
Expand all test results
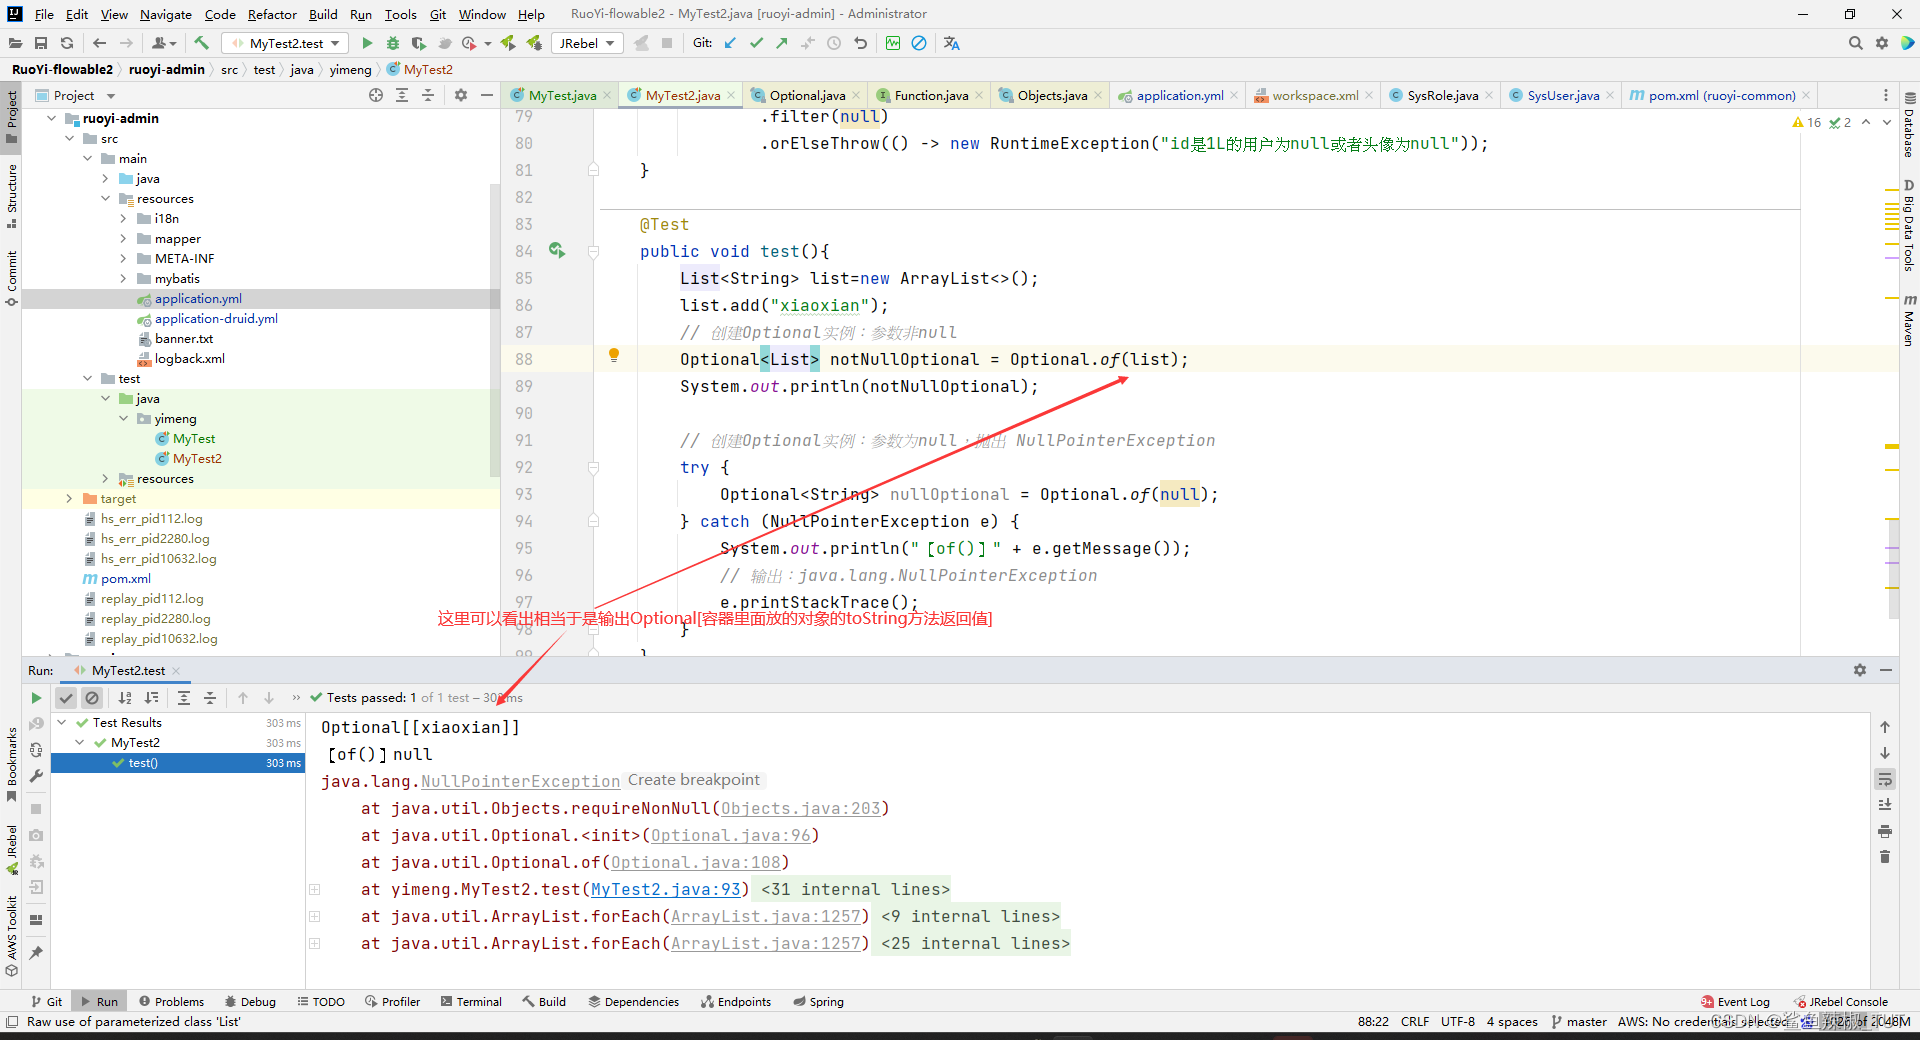point(184,698)
